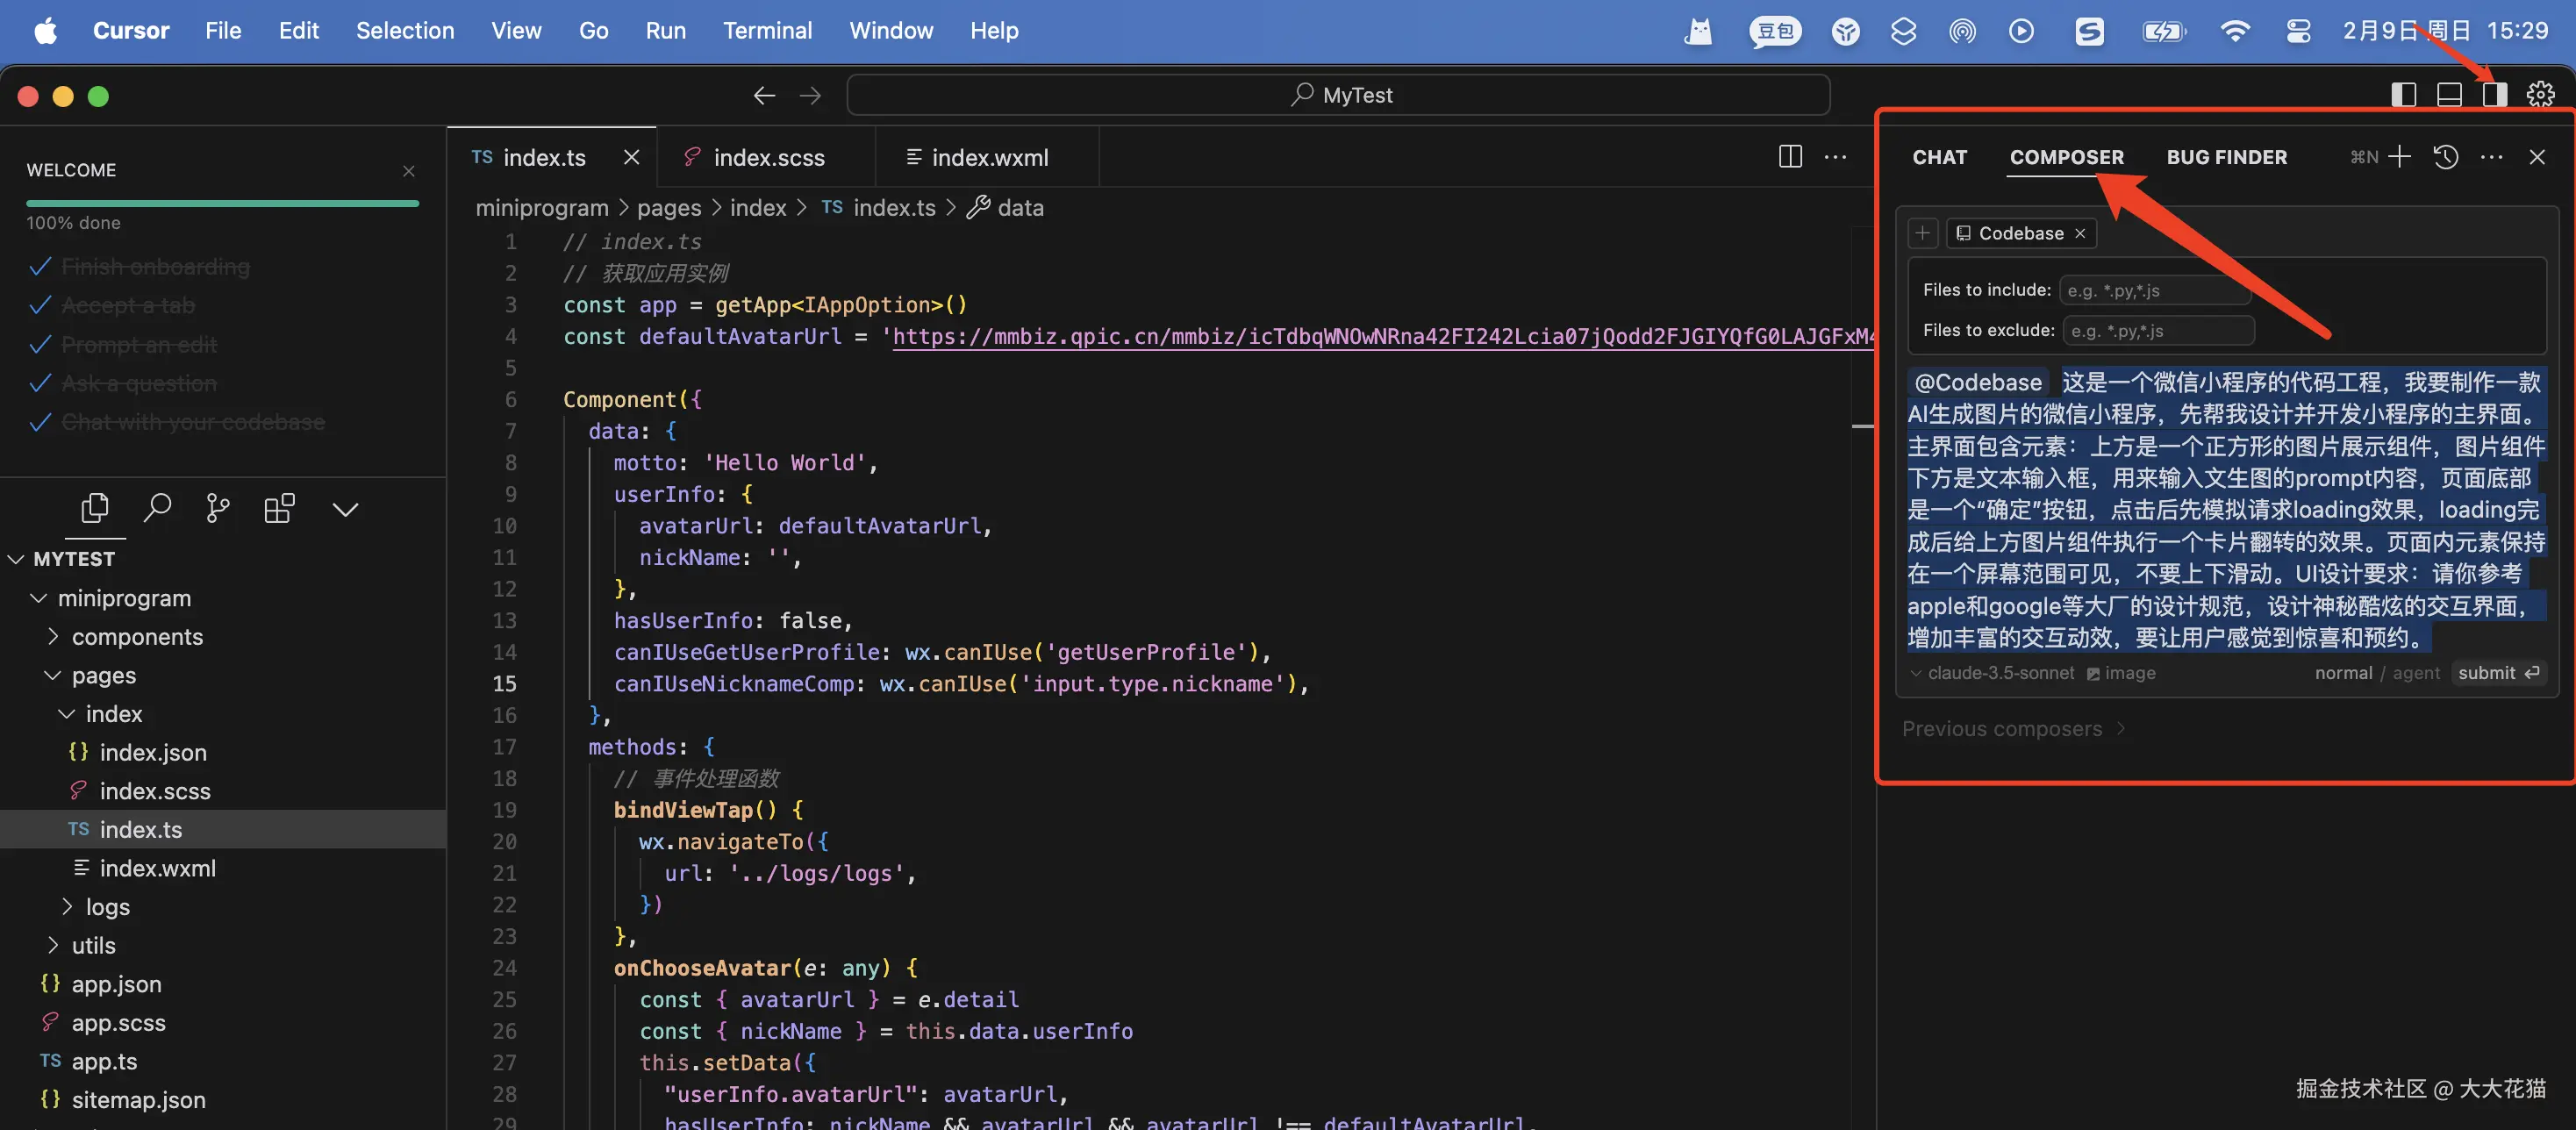Click the split editor icon

pos(1790,157)
